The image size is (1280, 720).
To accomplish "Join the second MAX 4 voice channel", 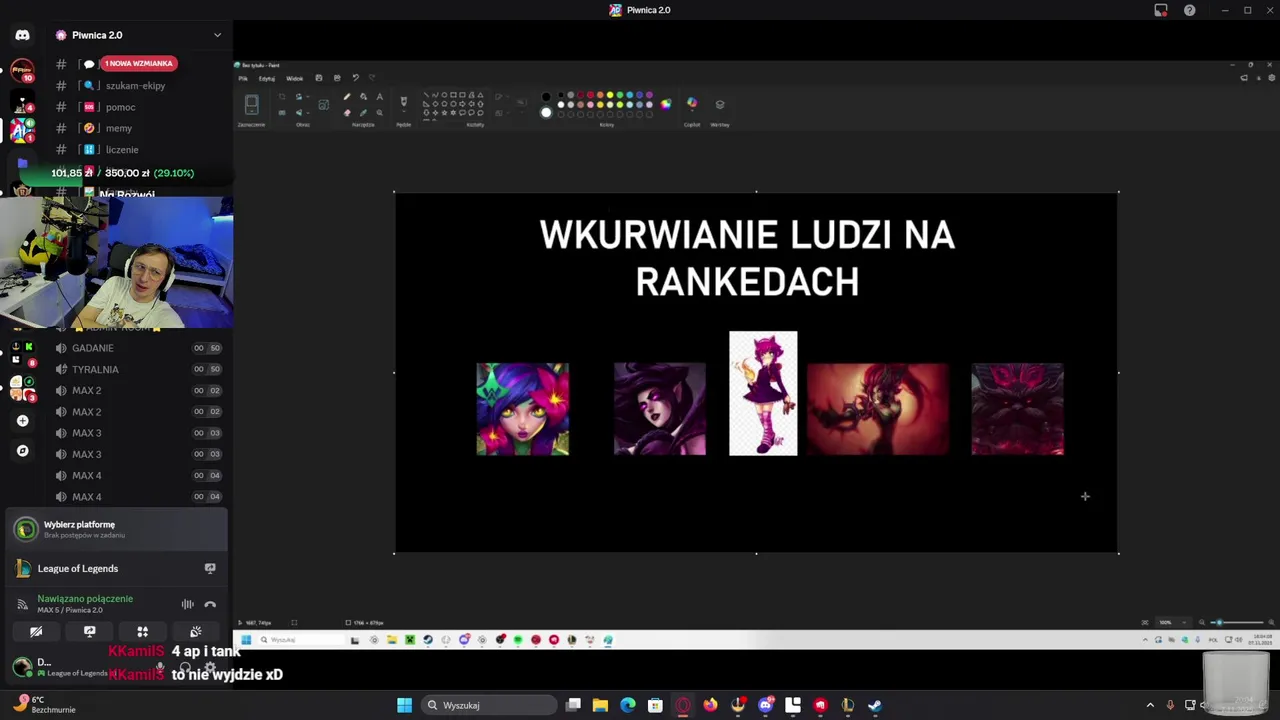I will [x=86, y=497].
